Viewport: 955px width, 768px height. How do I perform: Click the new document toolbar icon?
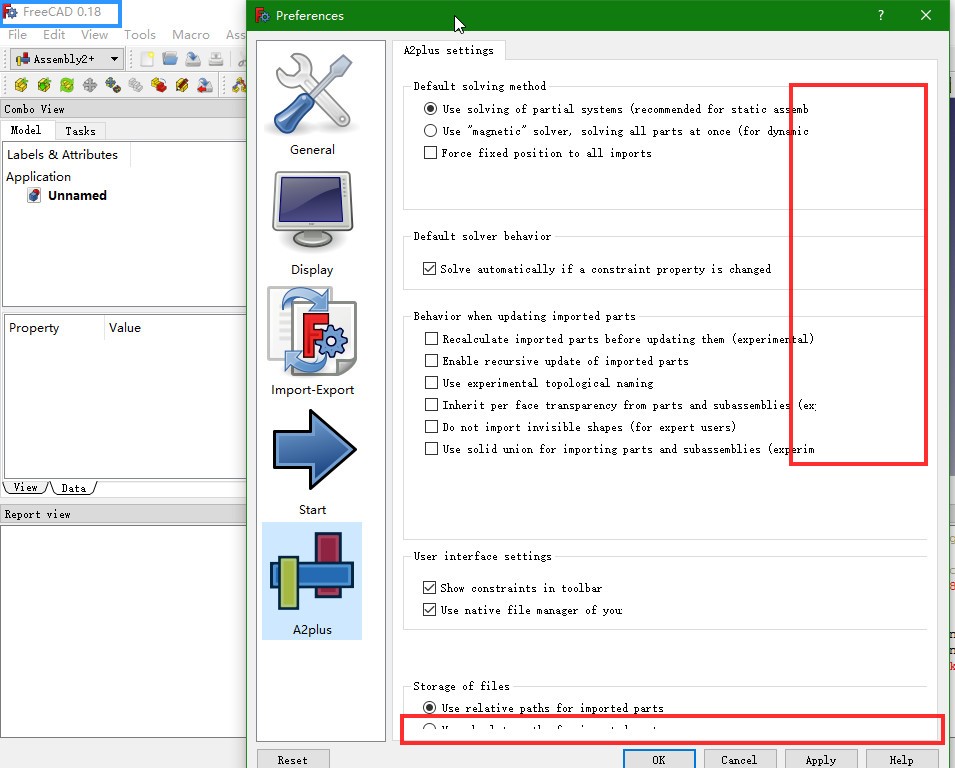pyautogui.click(x=148, y=59)
